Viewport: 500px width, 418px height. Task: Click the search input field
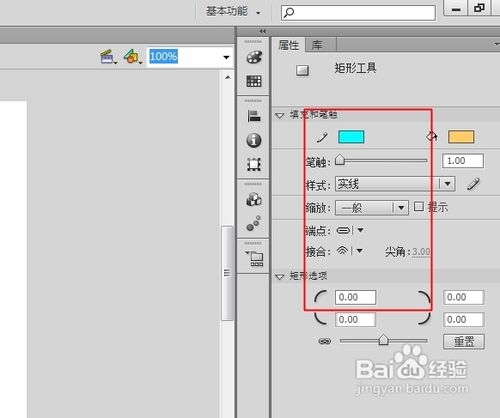[x=358, y=13]
